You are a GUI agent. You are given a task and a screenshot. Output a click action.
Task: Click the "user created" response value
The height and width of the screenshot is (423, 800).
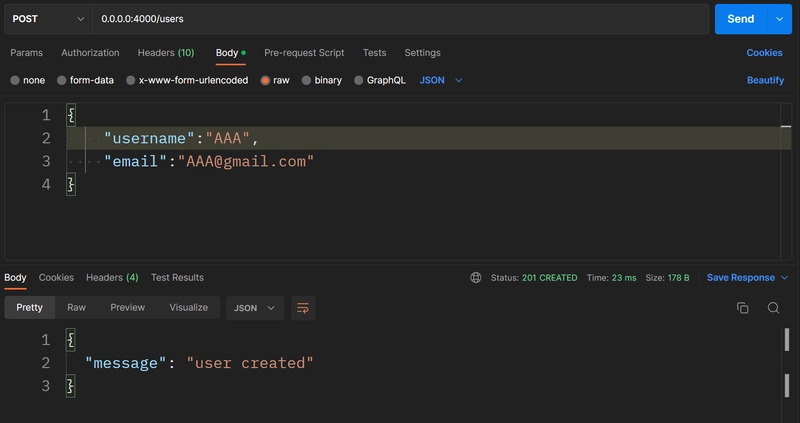coord(250,363)
